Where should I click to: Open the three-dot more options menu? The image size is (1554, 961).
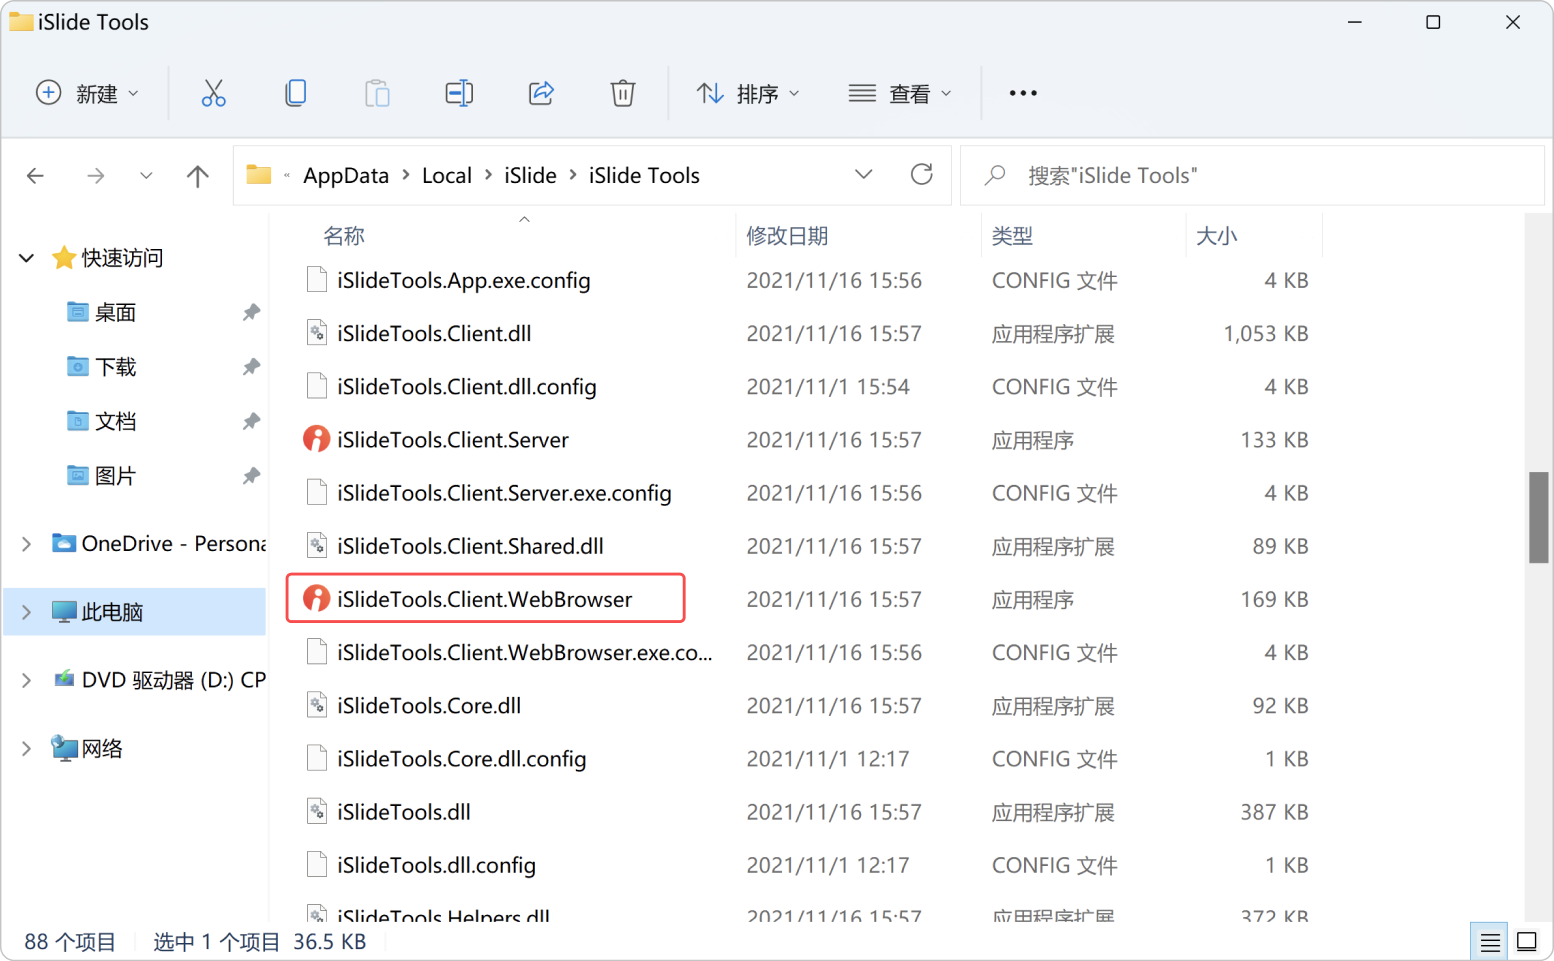1023,93
